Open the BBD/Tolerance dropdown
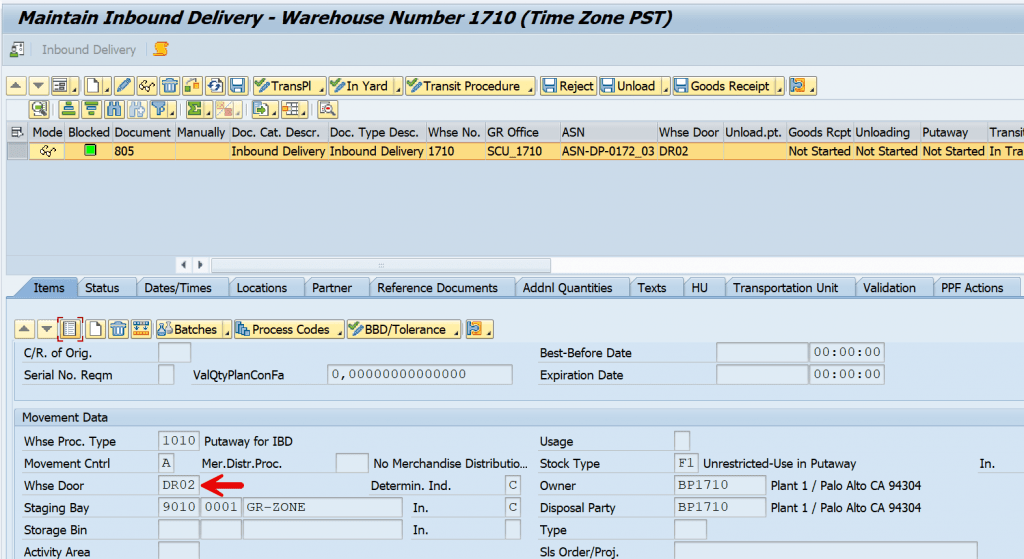This screenshot has height=559, width=1024. (x=456, y=332)
